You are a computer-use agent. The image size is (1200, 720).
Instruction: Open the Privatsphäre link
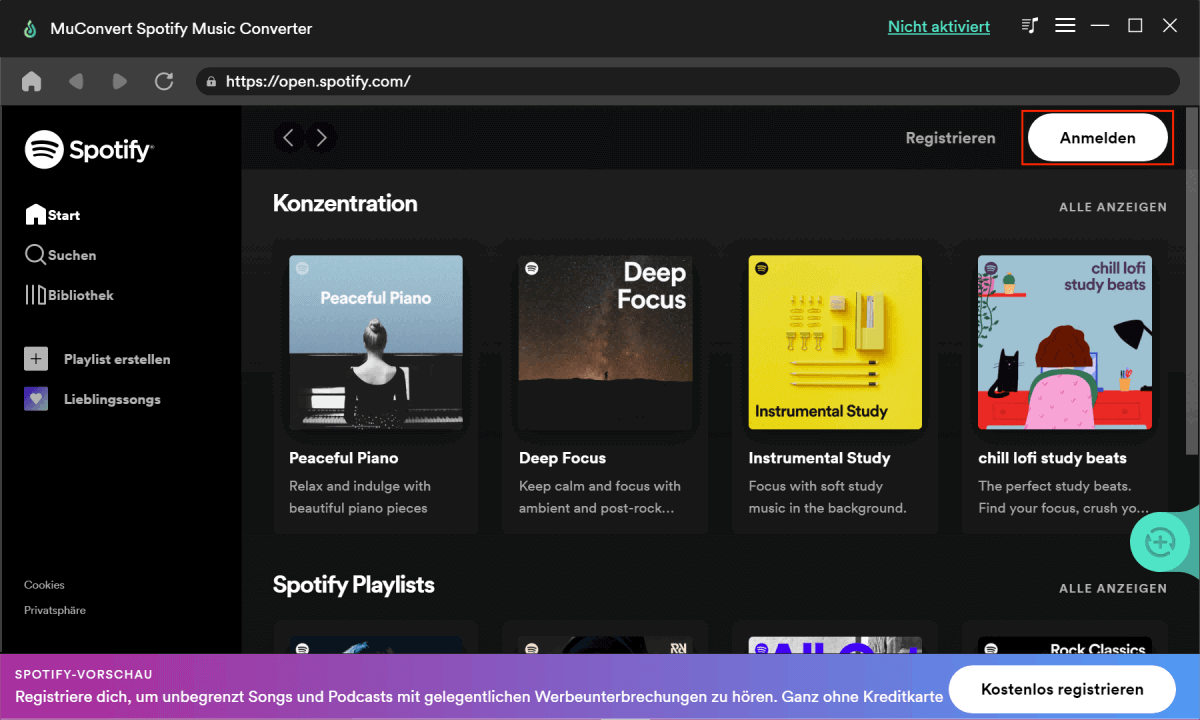55,610
